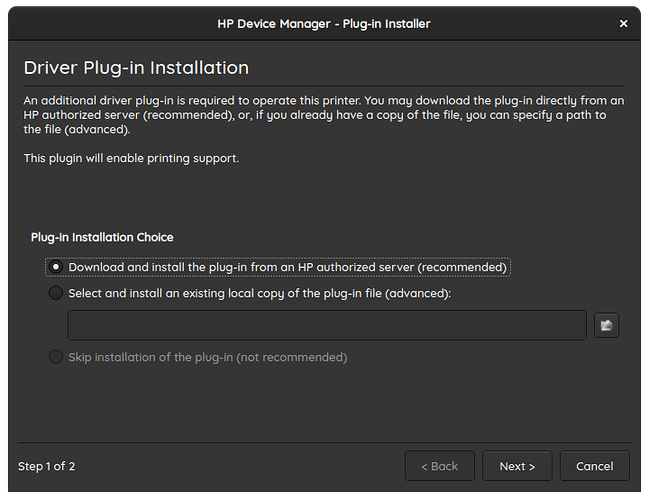Go back with the < Back button
The image size is (648, 500).
coord(439,466)
